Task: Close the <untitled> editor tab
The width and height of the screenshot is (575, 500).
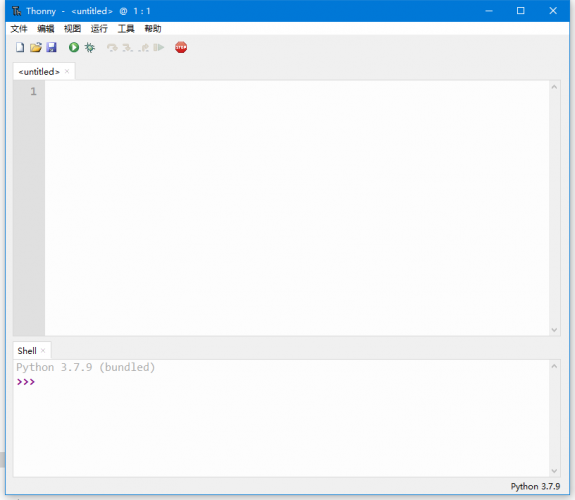Action: pyautogui.click(x=67, y=72)
